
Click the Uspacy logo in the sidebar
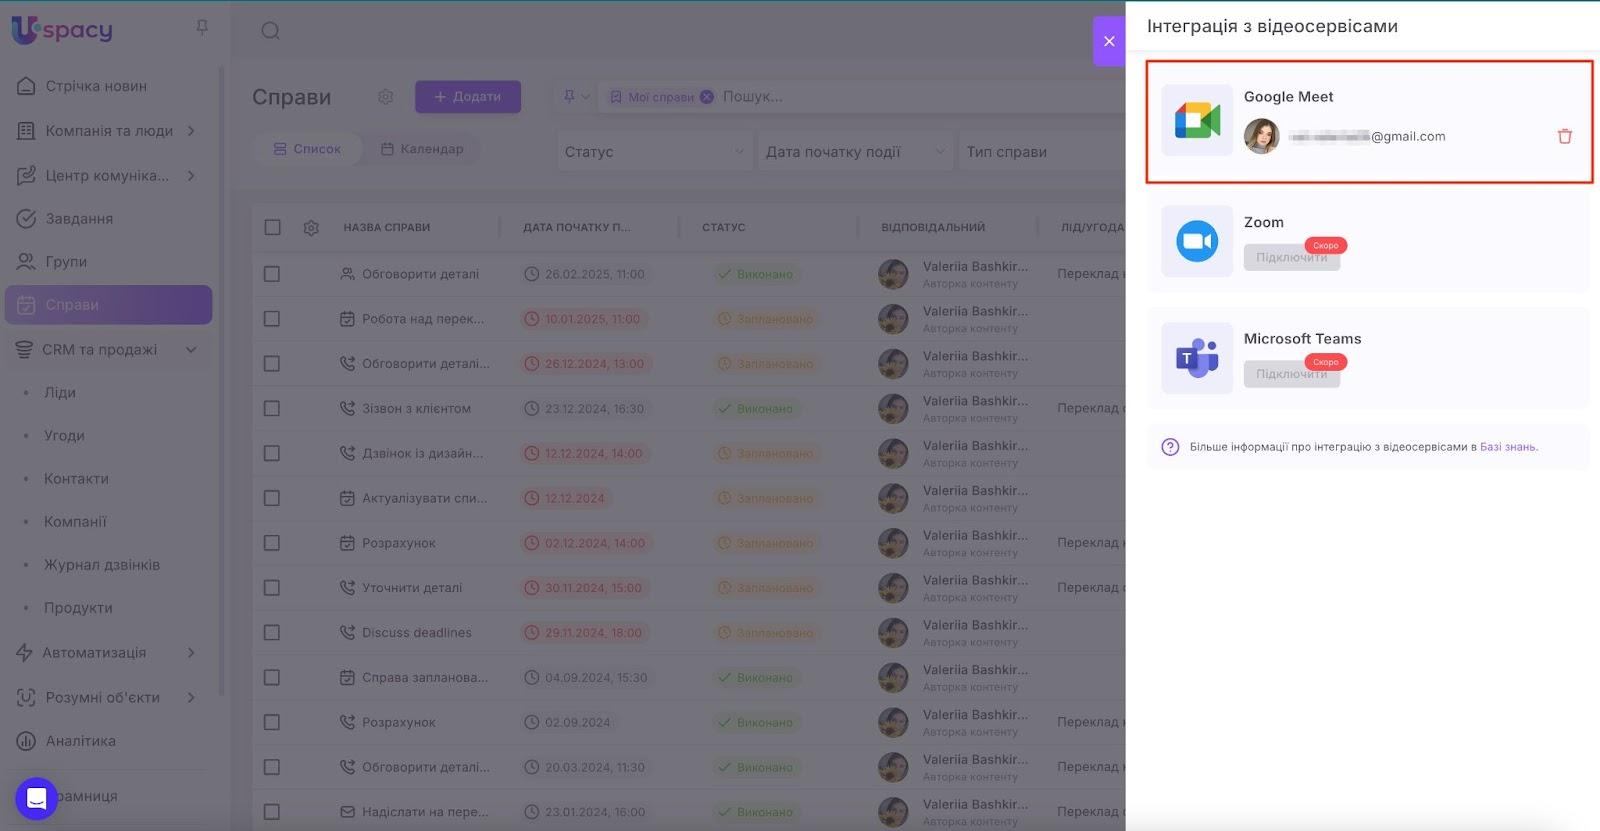pyautogui.click(x=62, y=30)
